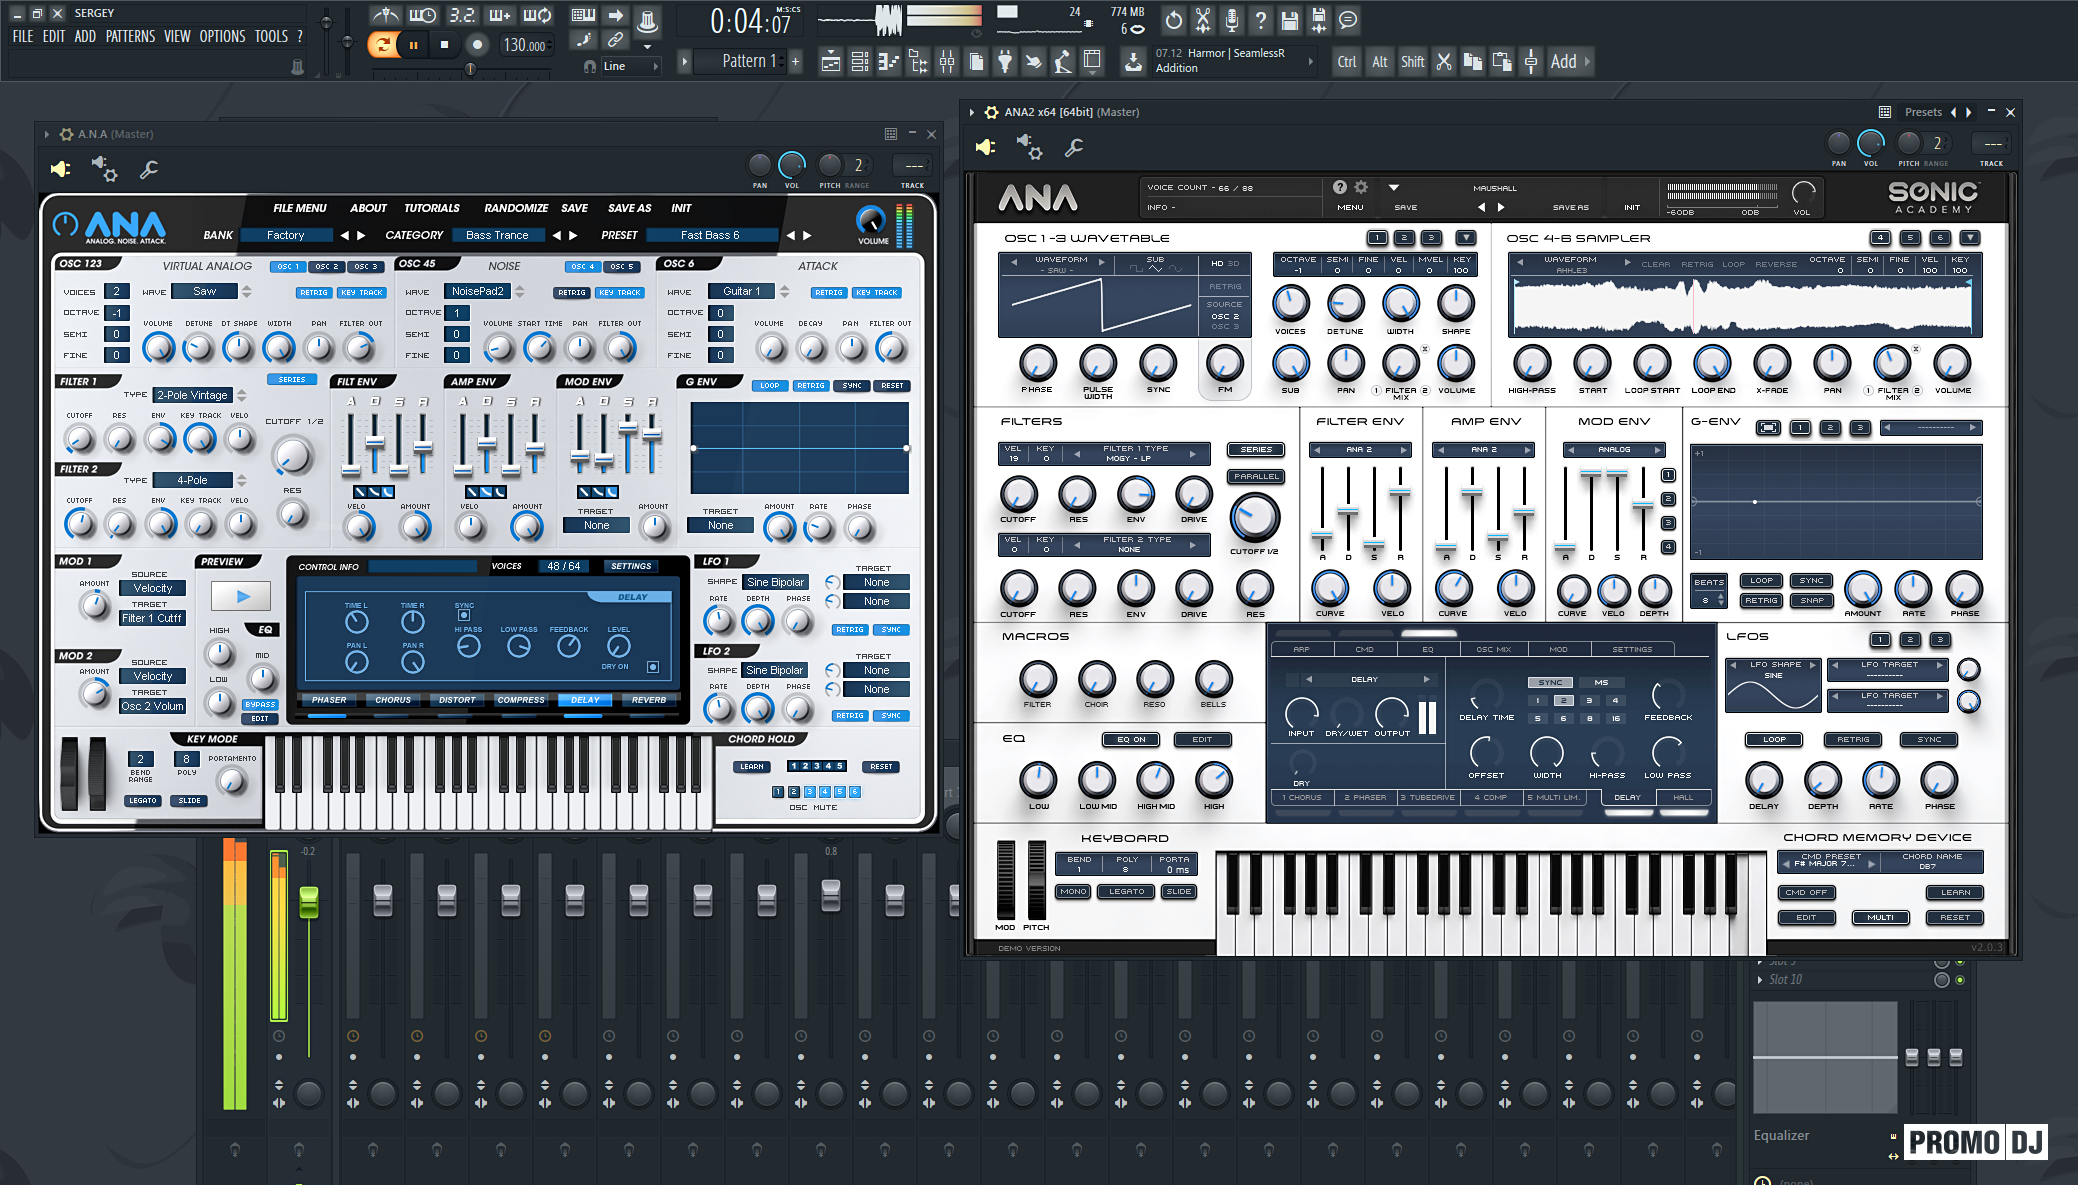Viewport: 2078px width, 1185px height.
Task: Open the LFO 1 Sine Bipolar shape dropdown
Action: tap(775, 582)
